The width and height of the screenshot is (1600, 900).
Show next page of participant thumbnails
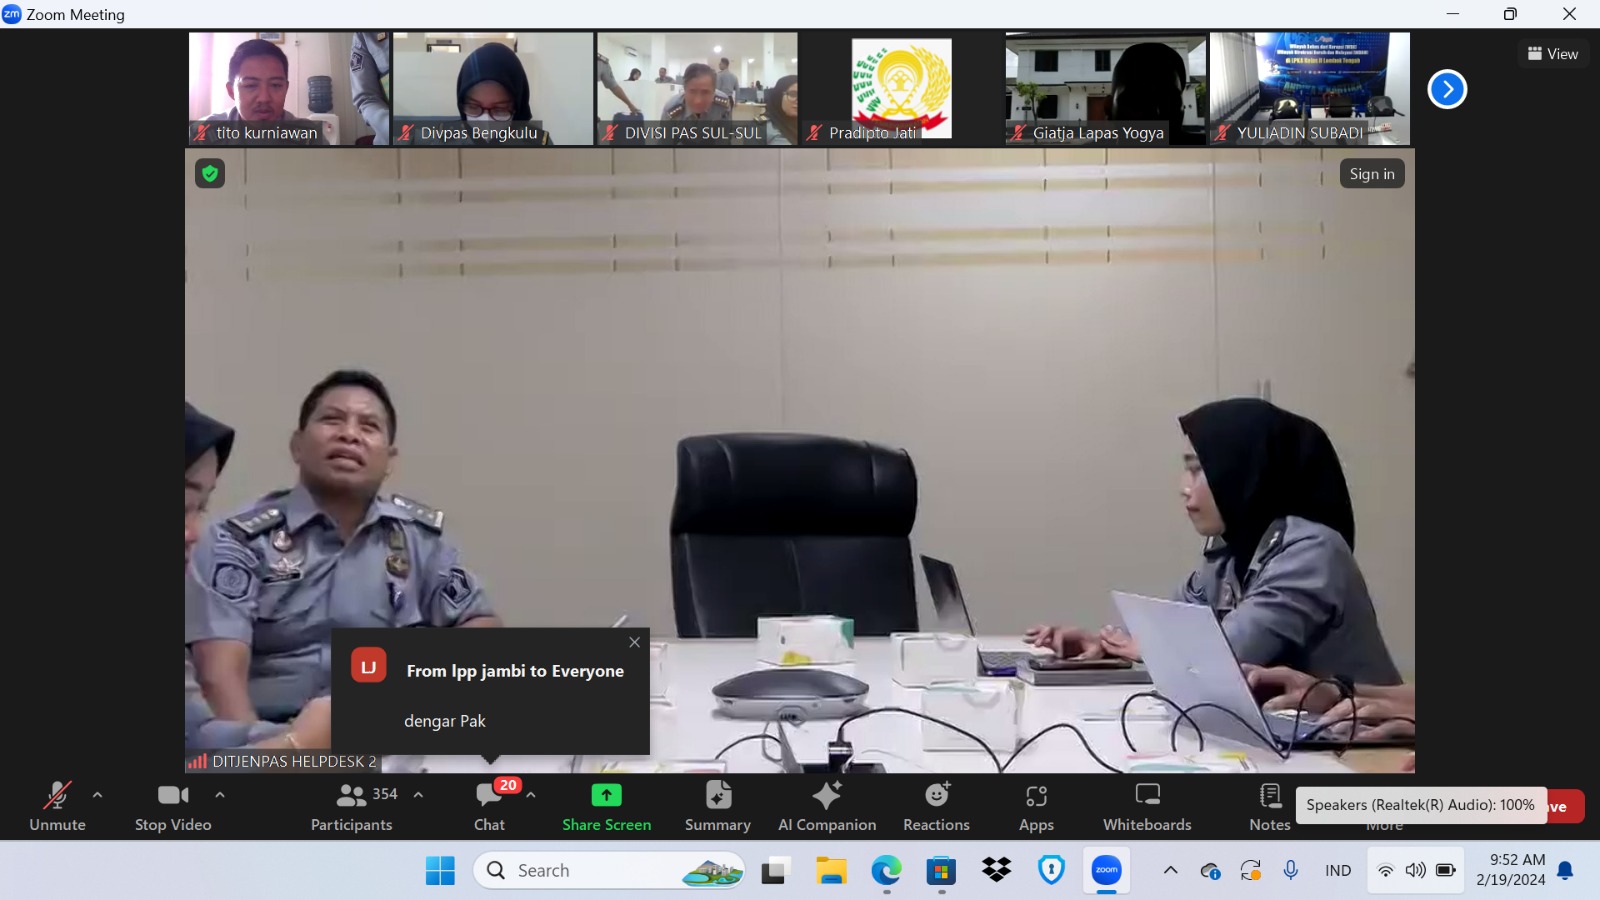tap(1446, 89)
